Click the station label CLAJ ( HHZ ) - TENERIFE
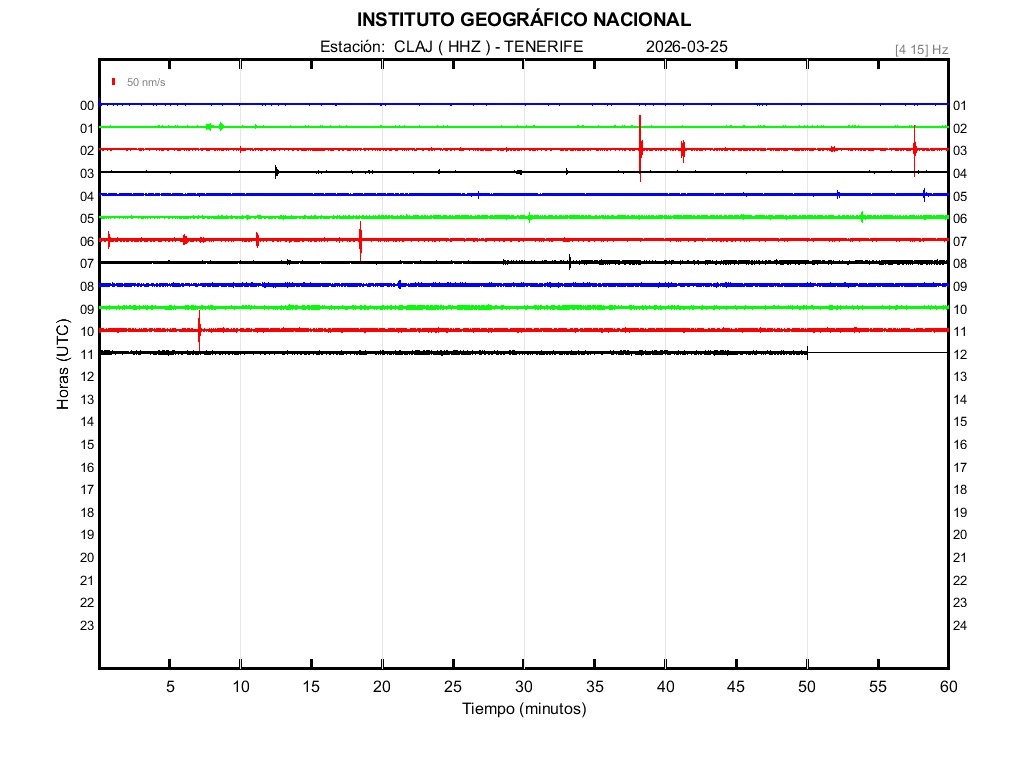Screen dimensions: 1024x768 pyautogui.click(x=451, y=47)
